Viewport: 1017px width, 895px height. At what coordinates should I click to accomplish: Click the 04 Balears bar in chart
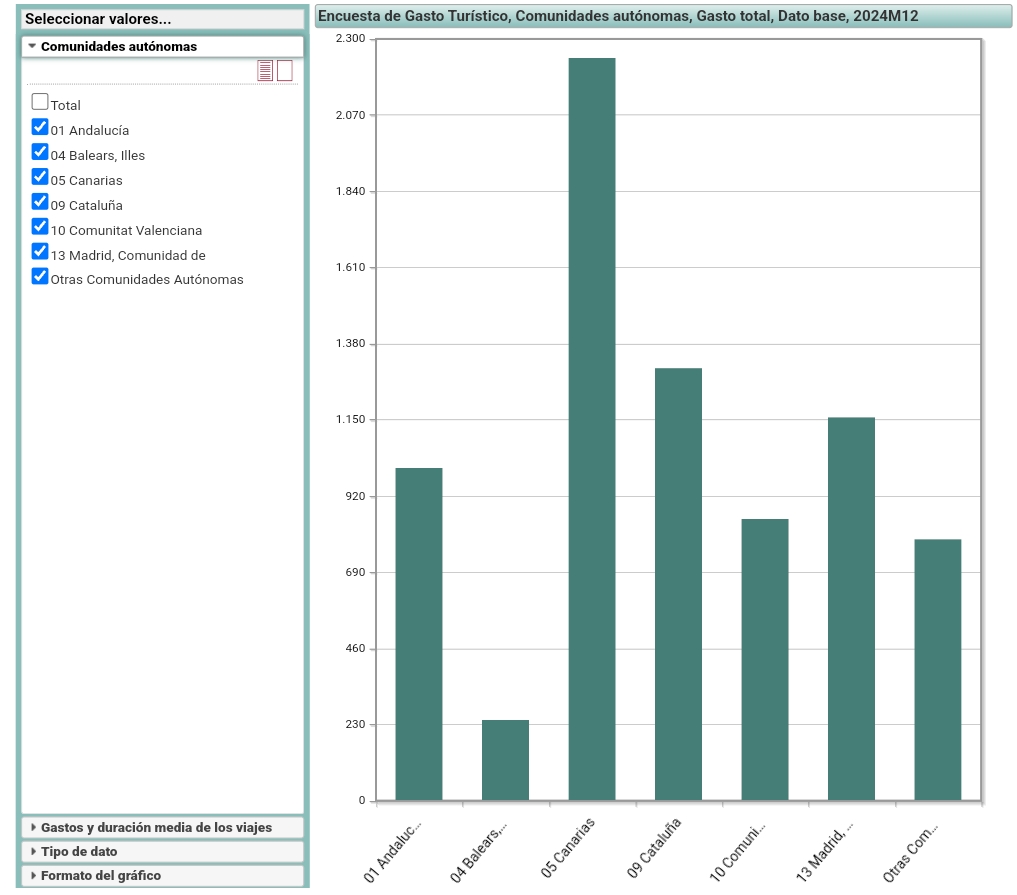[x=505, y=760]
